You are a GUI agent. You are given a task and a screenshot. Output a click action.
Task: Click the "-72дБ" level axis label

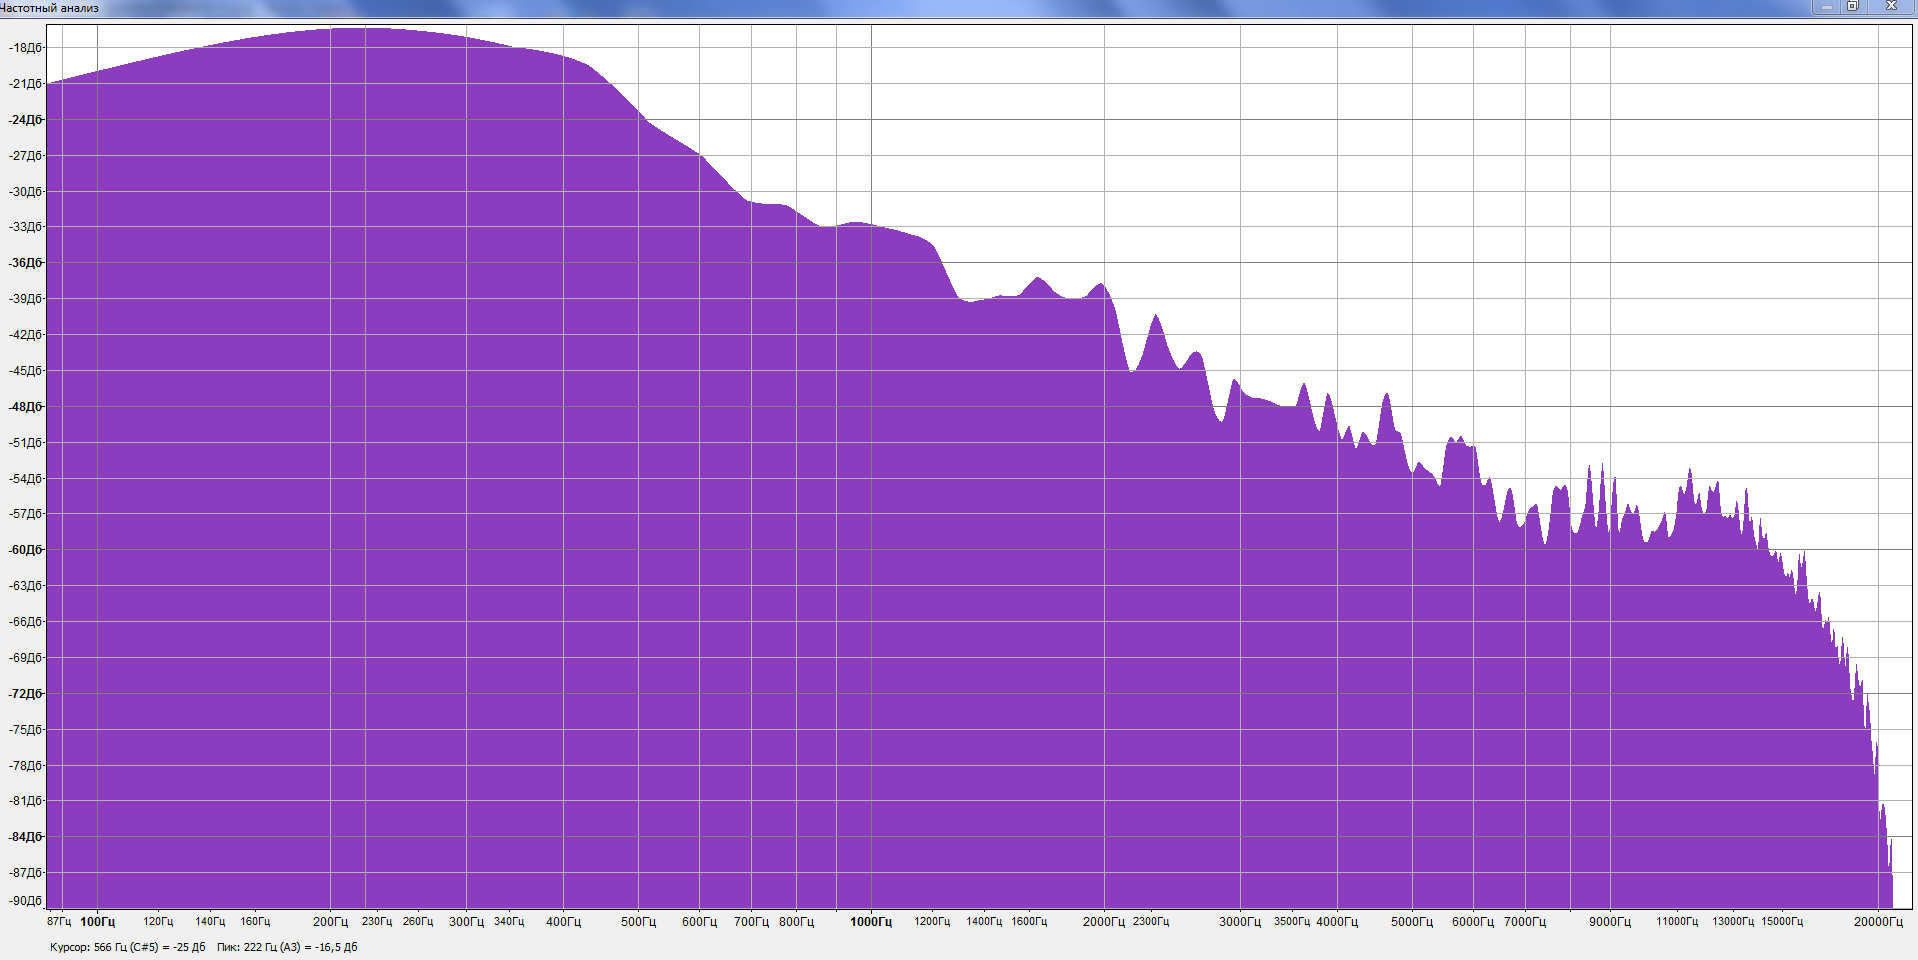point(27,694)
